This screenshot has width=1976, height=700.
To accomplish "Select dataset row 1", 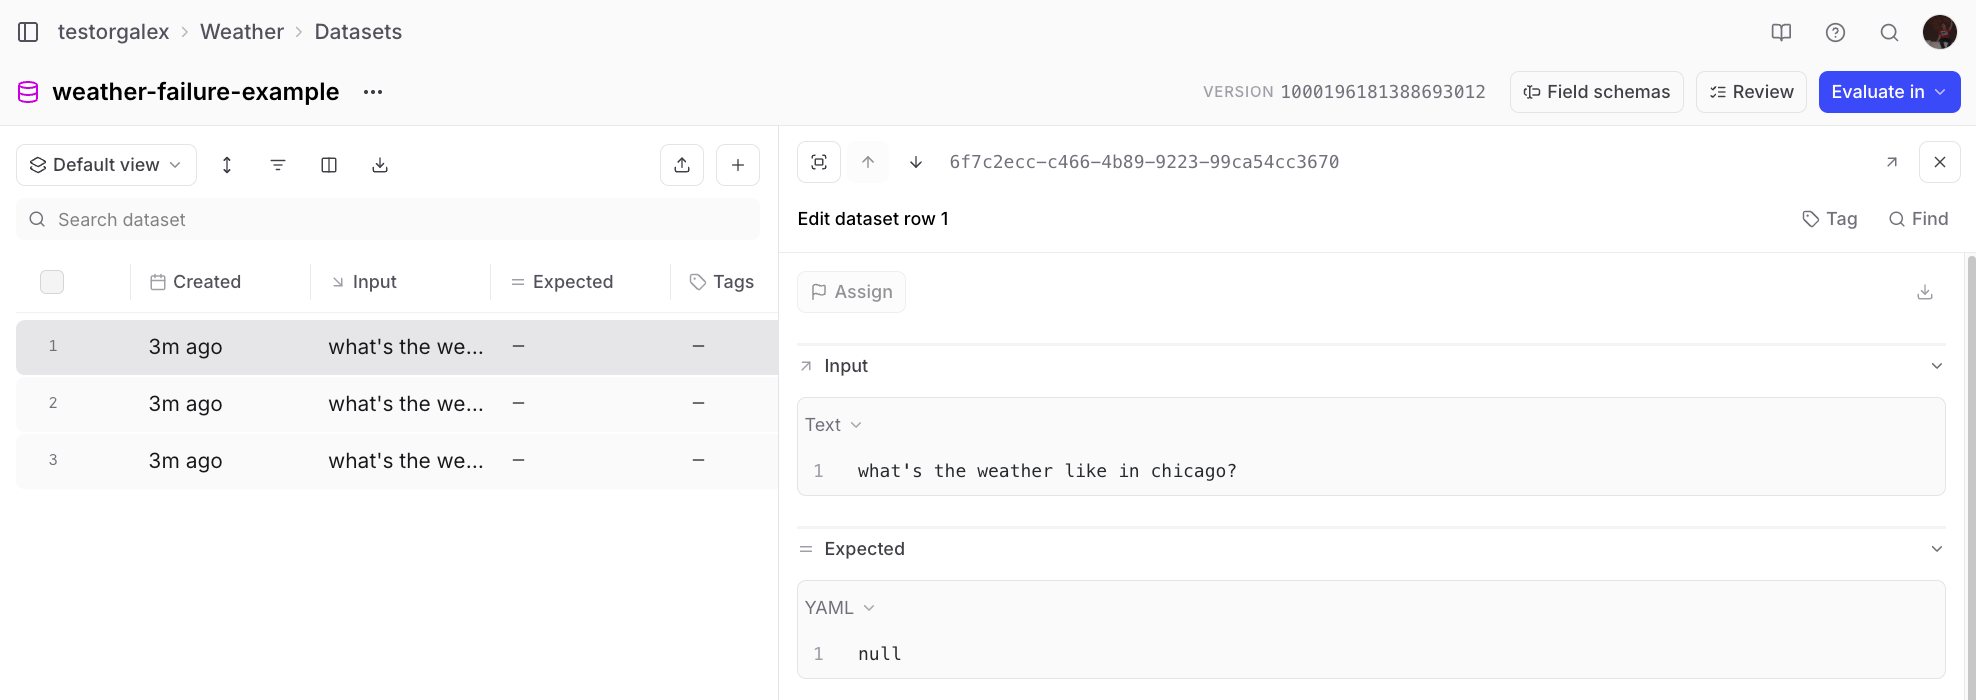I will coord(397,347).
